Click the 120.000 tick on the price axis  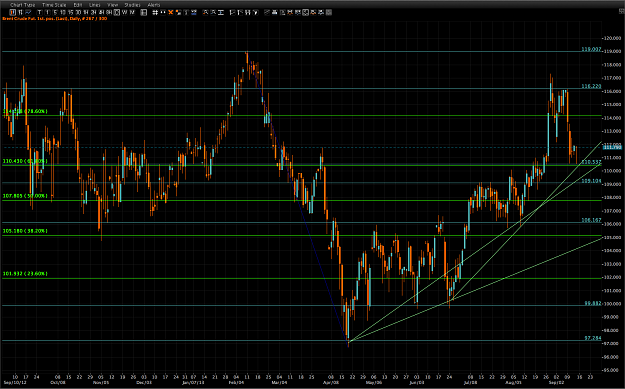[x=613, y=38]
